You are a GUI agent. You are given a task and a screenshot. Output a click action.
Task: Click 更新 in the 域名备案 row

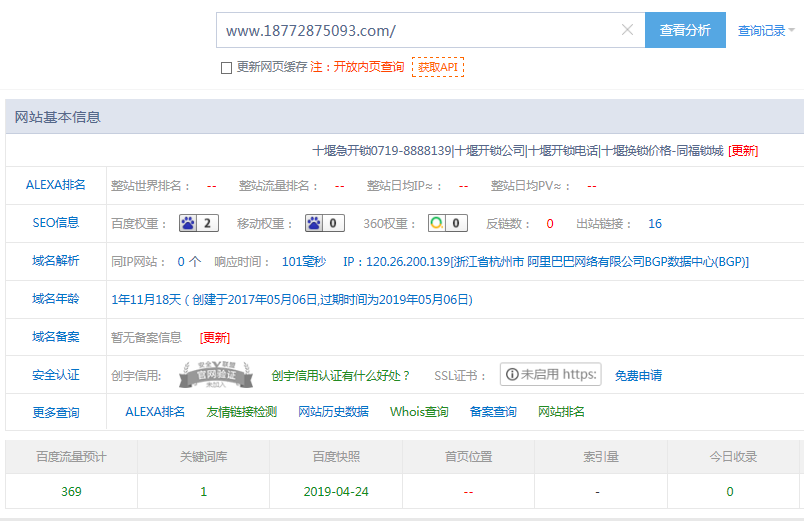coord(215,338)
